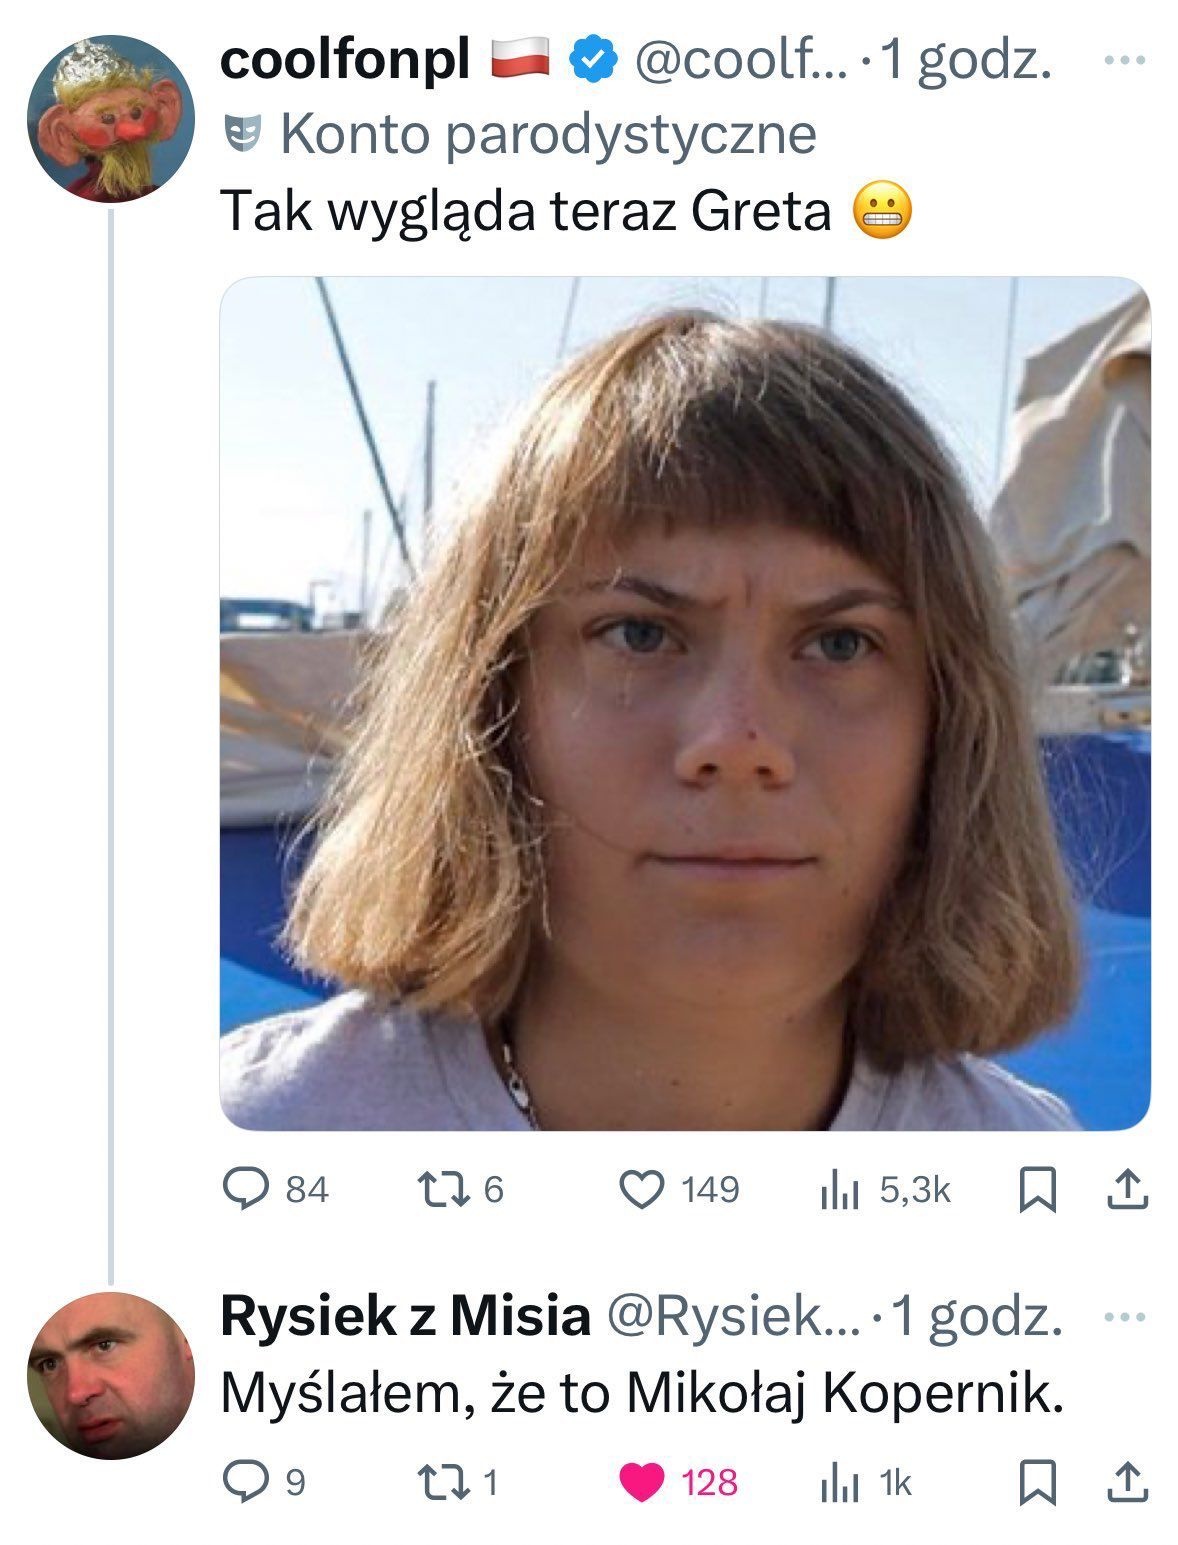
Task: Open coolfonpl profile avatar
Action: (110, 119)
